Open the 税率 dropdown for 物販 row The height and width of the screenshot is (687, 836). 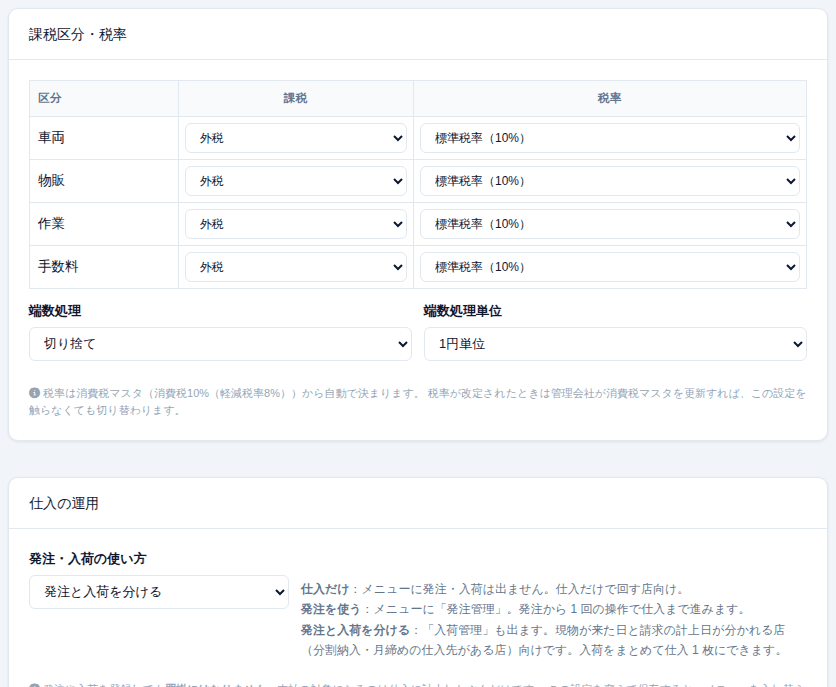click(x=609, y=181)
